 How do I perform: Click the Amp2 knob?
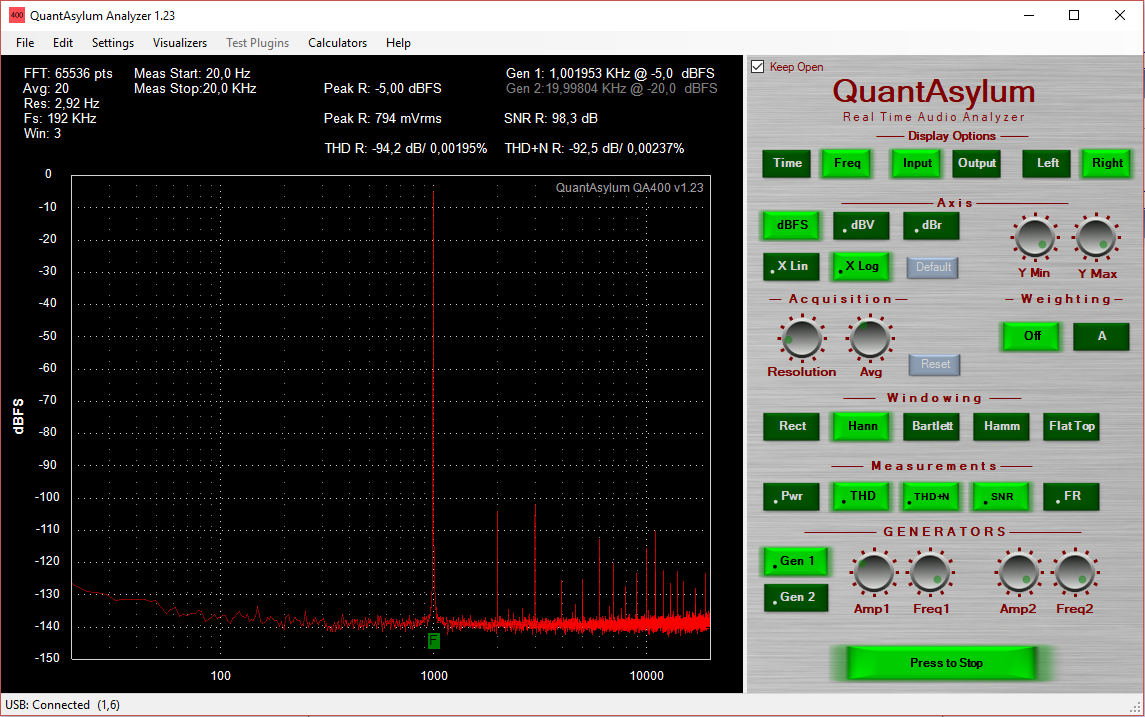pos(1019,572)
